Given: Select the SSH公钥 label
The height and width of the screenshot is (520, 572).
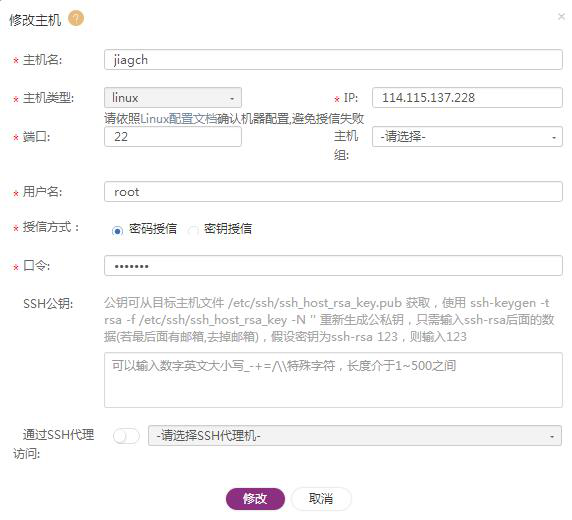Looking at the screenshot, I should point(48,303).
